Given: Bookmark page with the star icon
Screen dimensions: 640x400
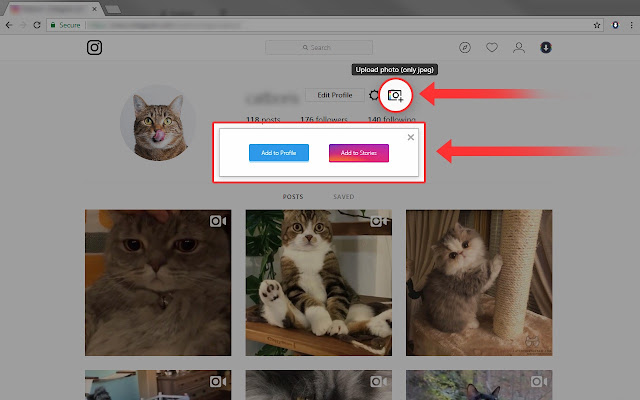Looking at the screenshot, I should point(597,25).
